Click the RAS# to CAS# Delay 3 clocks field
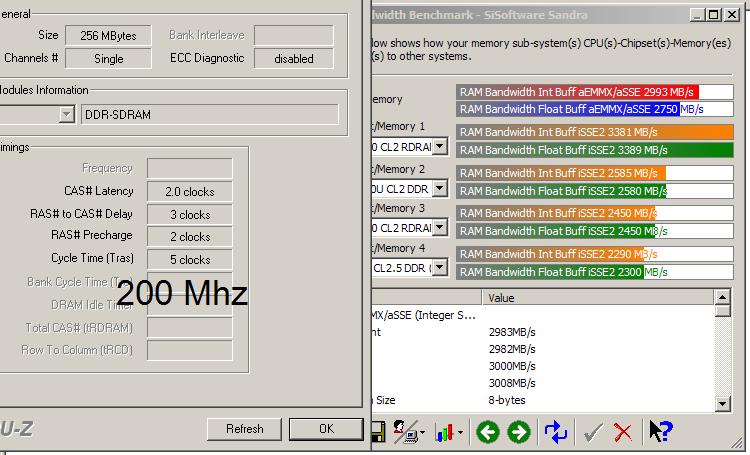The width and height of the screenshot is (750, 455). pos(190,214)
